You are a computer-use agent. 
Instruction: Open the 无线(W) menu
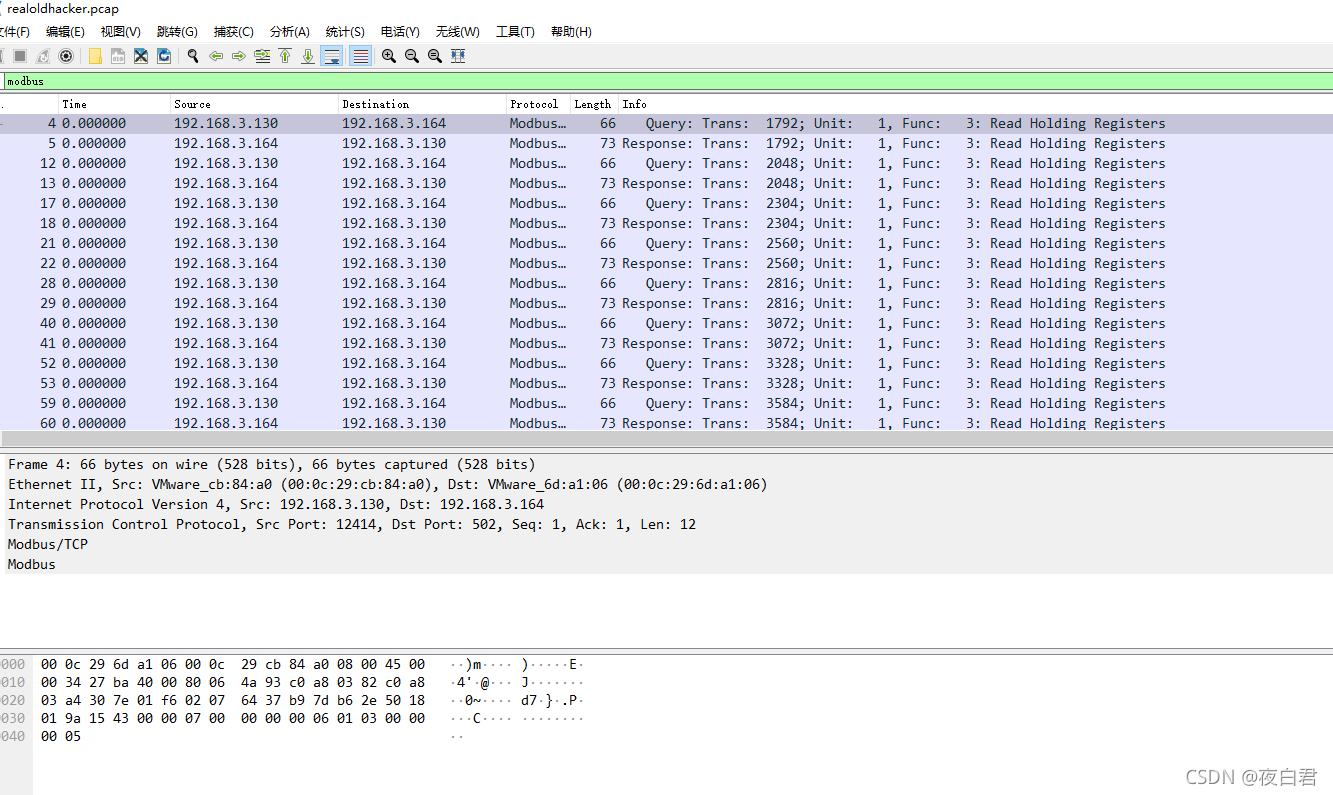458,32
